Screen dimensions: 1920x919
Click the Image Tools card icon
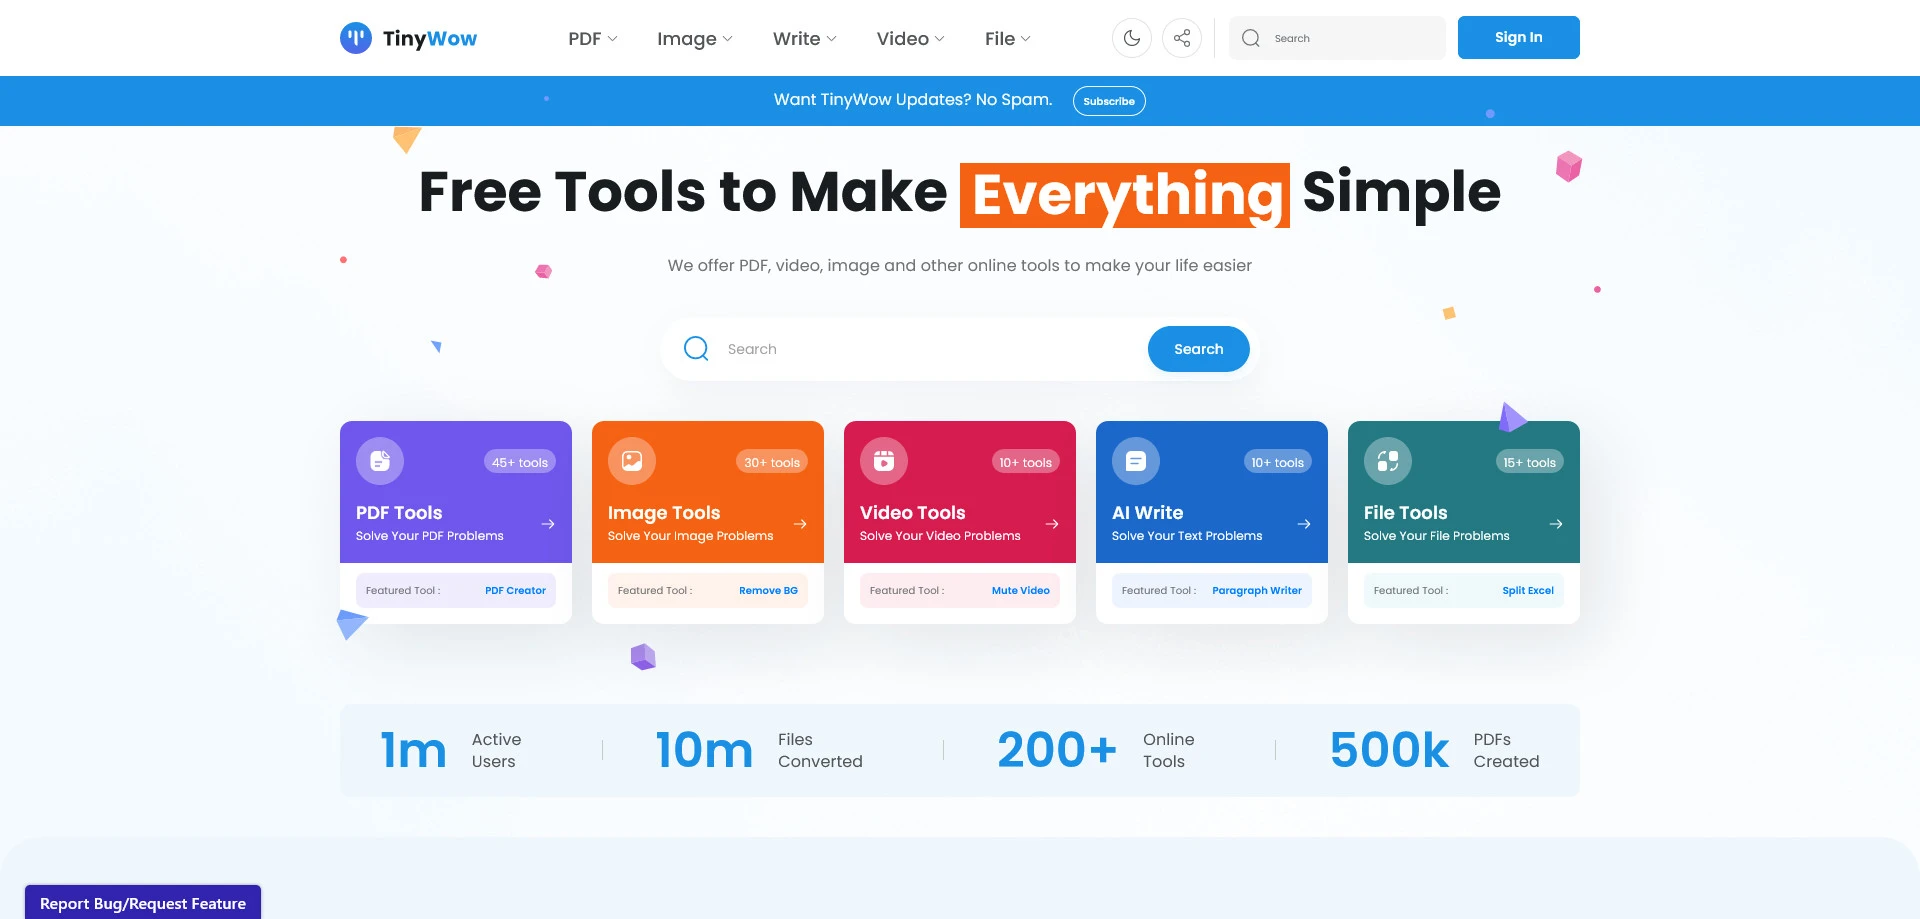coord(632,461)
